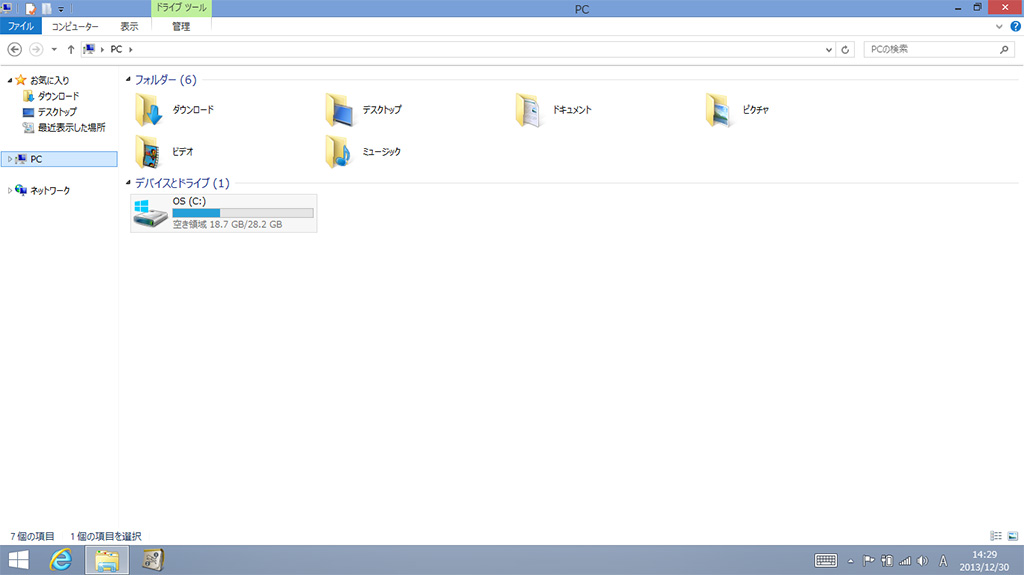Select ネットワーク in the navigation pane
This screenshot has width=1024, height=575.
pos(50,190)
